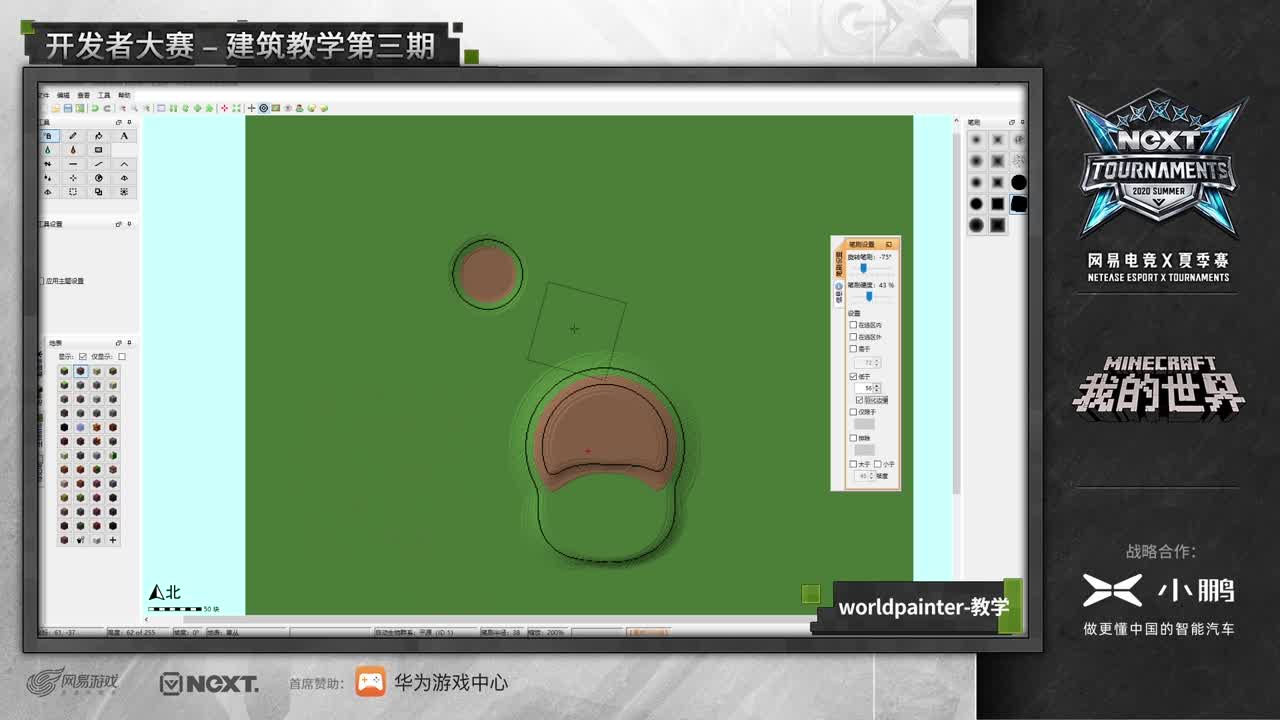
Task: Click the + button to add a custom terrain
Action: pos(113,539)
